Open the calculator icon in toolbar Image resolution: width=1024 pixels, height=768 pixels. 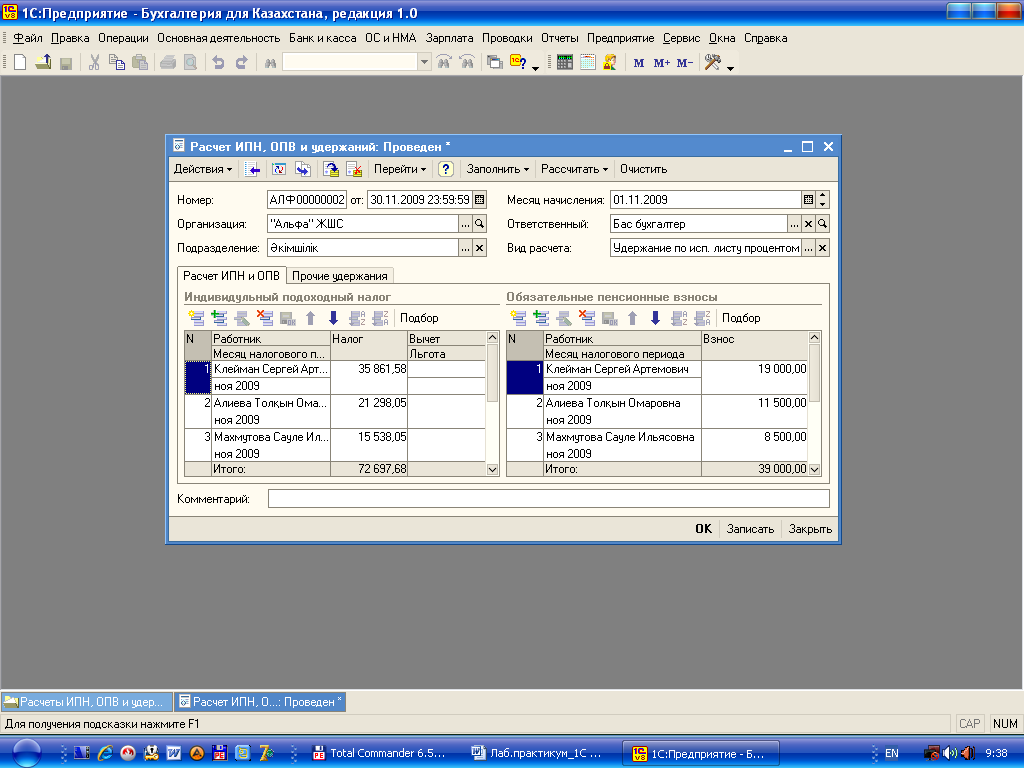click(x=565, y=63)
